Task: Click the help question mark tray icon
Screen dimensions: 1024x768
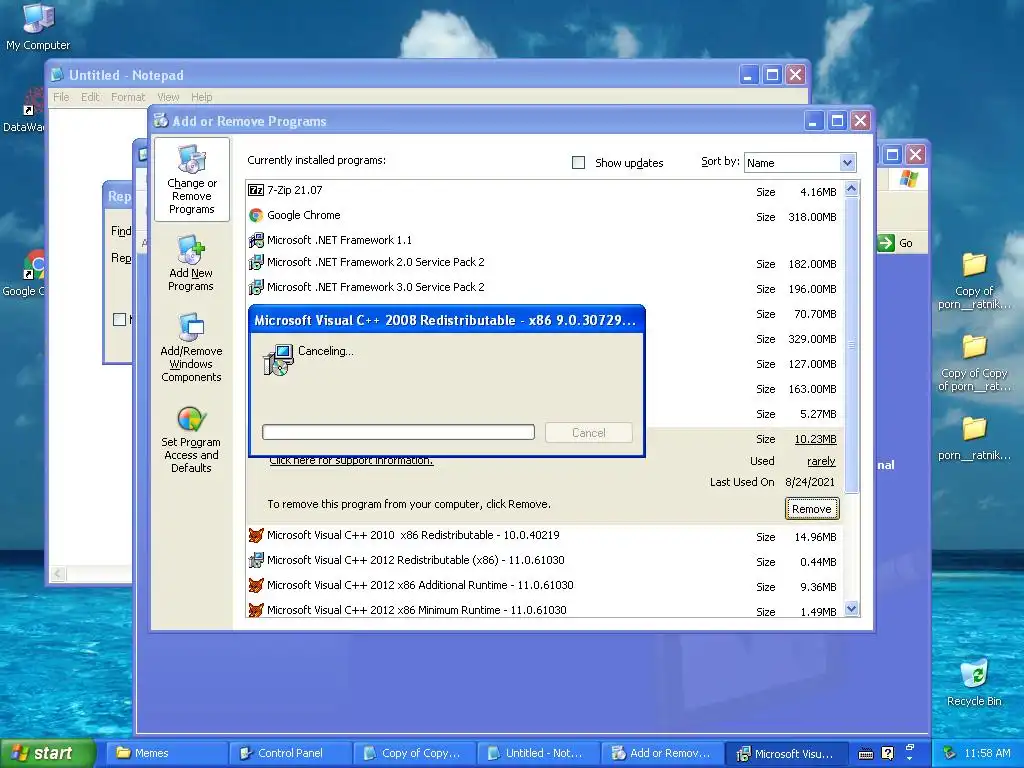Action: [x=887, y=753]
